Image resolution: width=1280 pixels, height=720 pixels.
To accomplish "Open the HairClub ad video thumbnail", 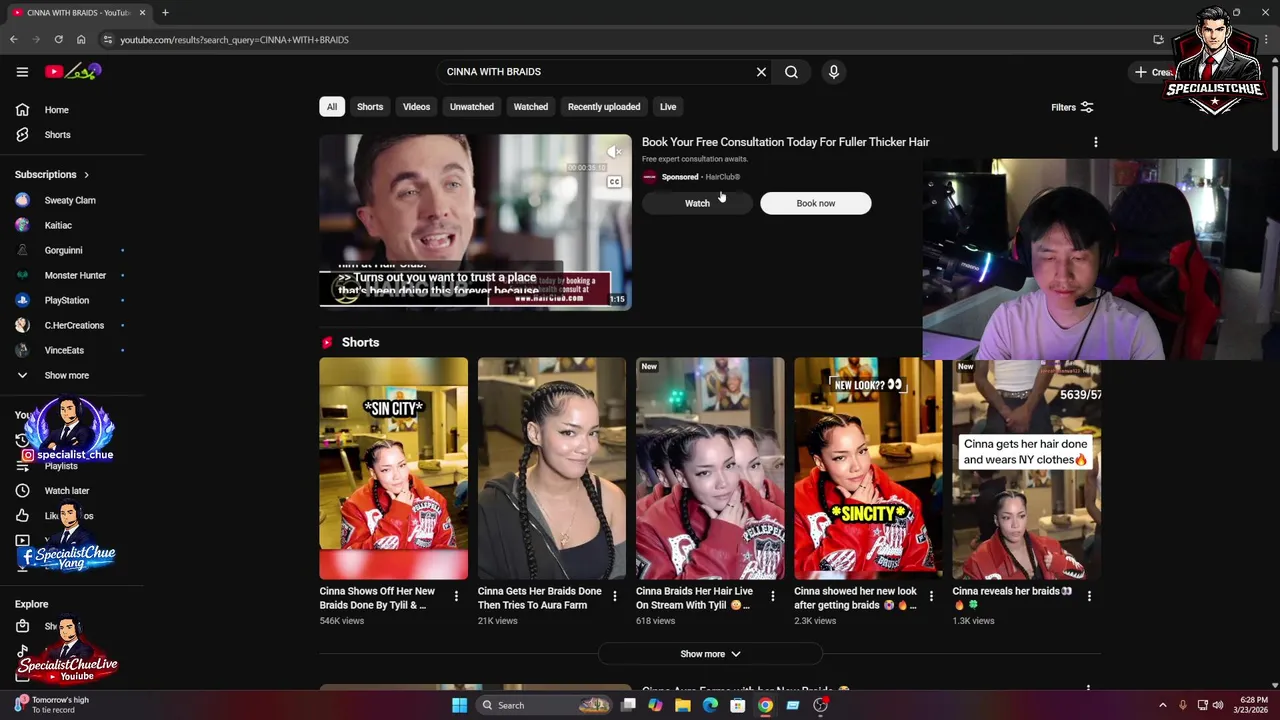I will pos(475,222).
